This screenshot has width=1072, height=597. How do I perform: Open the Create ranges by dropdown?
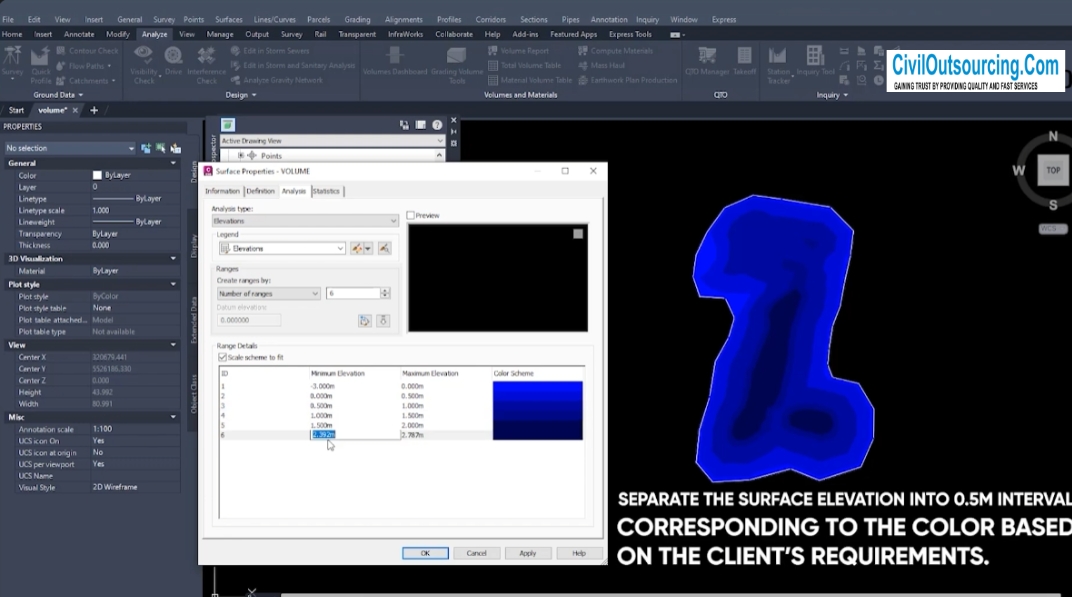click(268, 293)
